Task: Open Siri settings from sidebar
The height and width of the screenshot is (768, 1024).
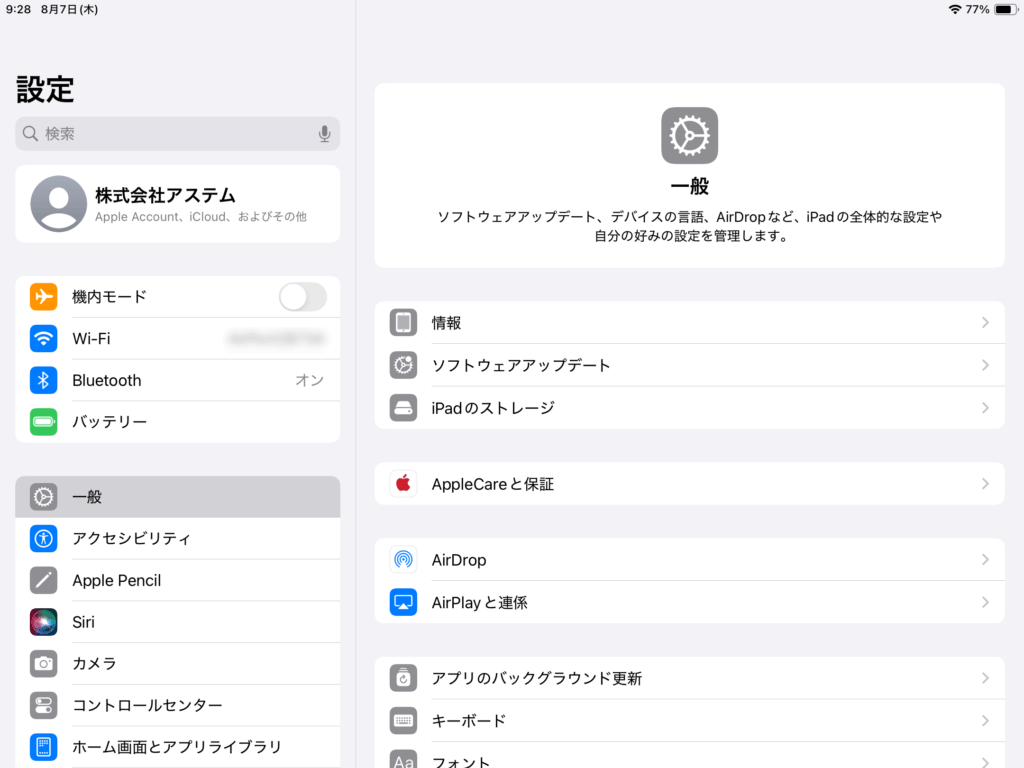Action: [x=178, y=622]
